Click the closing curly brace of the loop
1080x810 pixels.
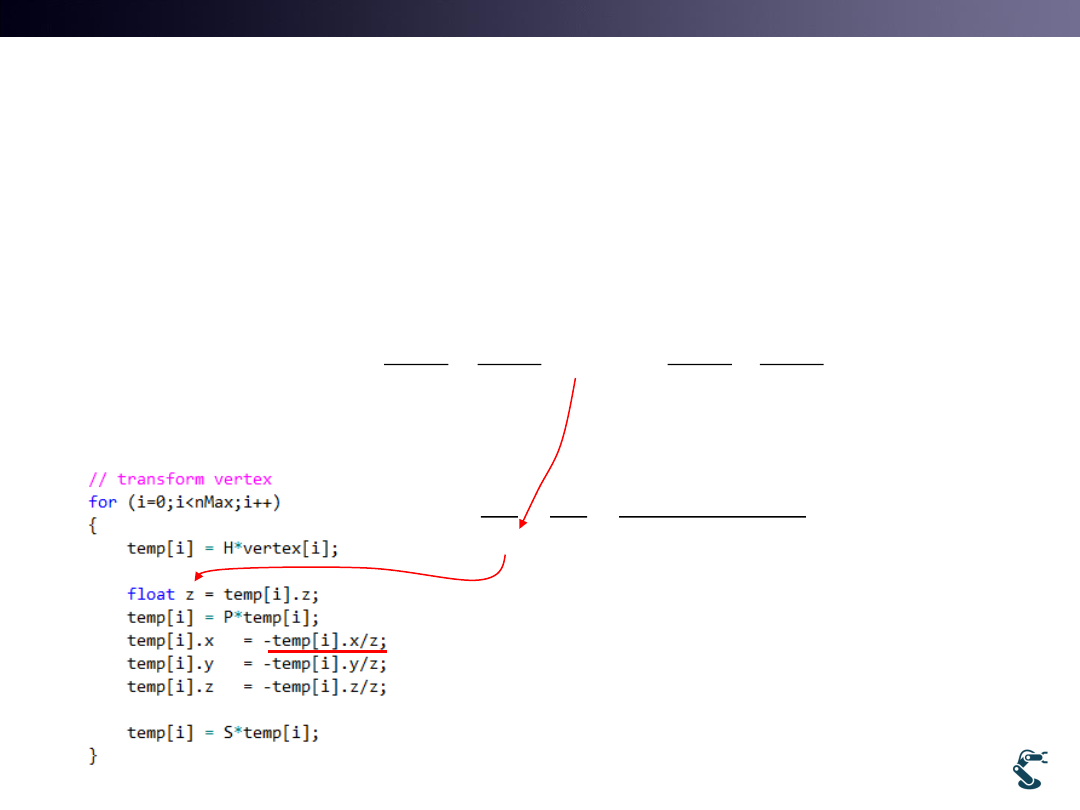[93, 756]
